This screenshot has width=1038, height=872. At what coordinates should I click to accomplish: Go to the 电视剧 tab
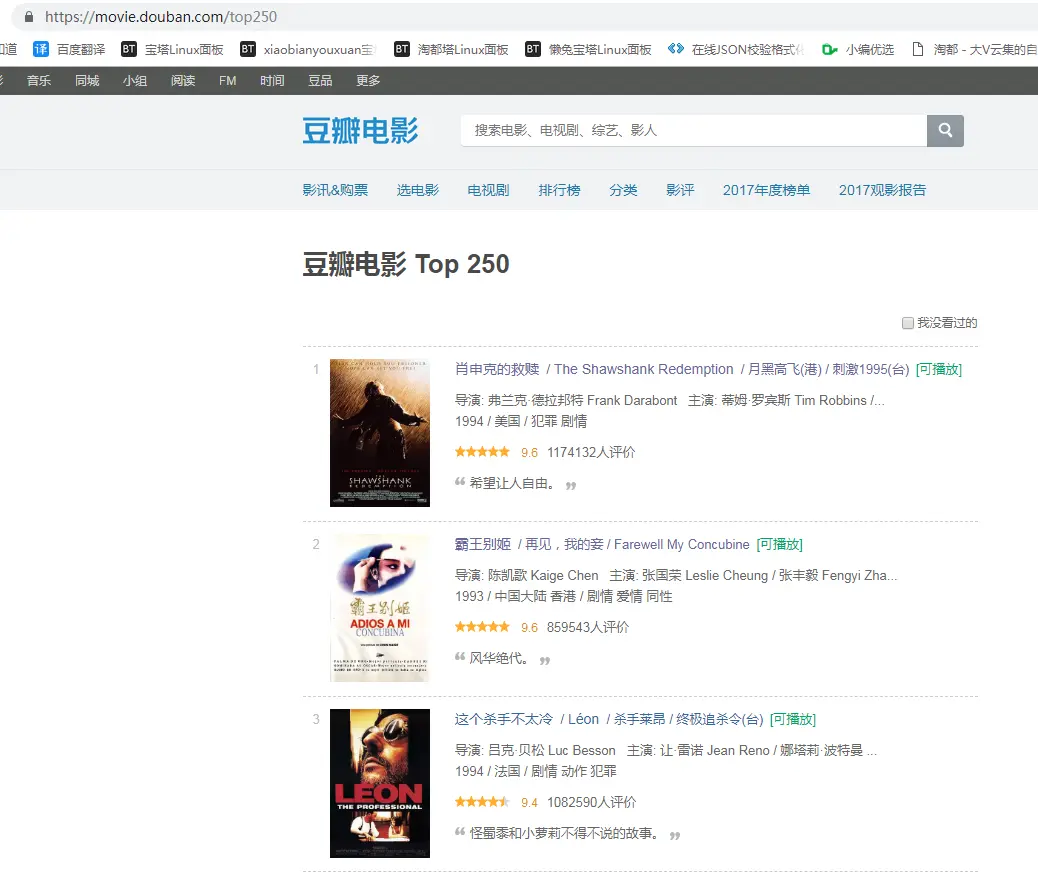488,190
